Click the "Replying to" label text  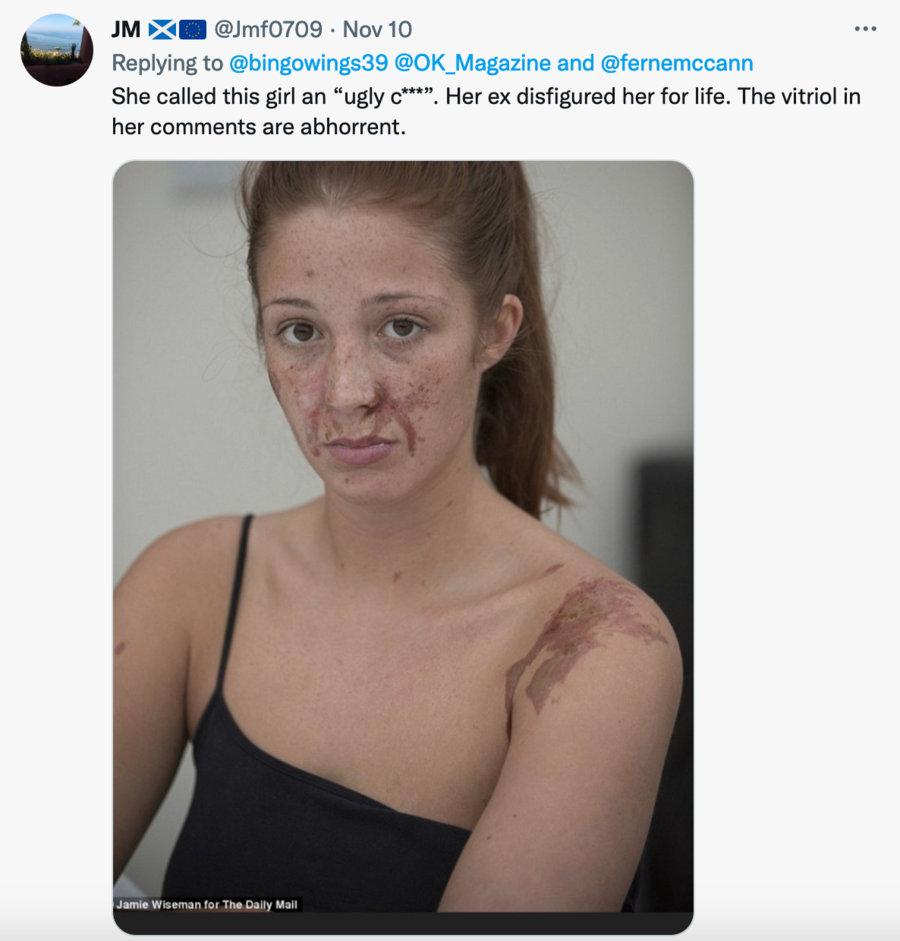167,63
